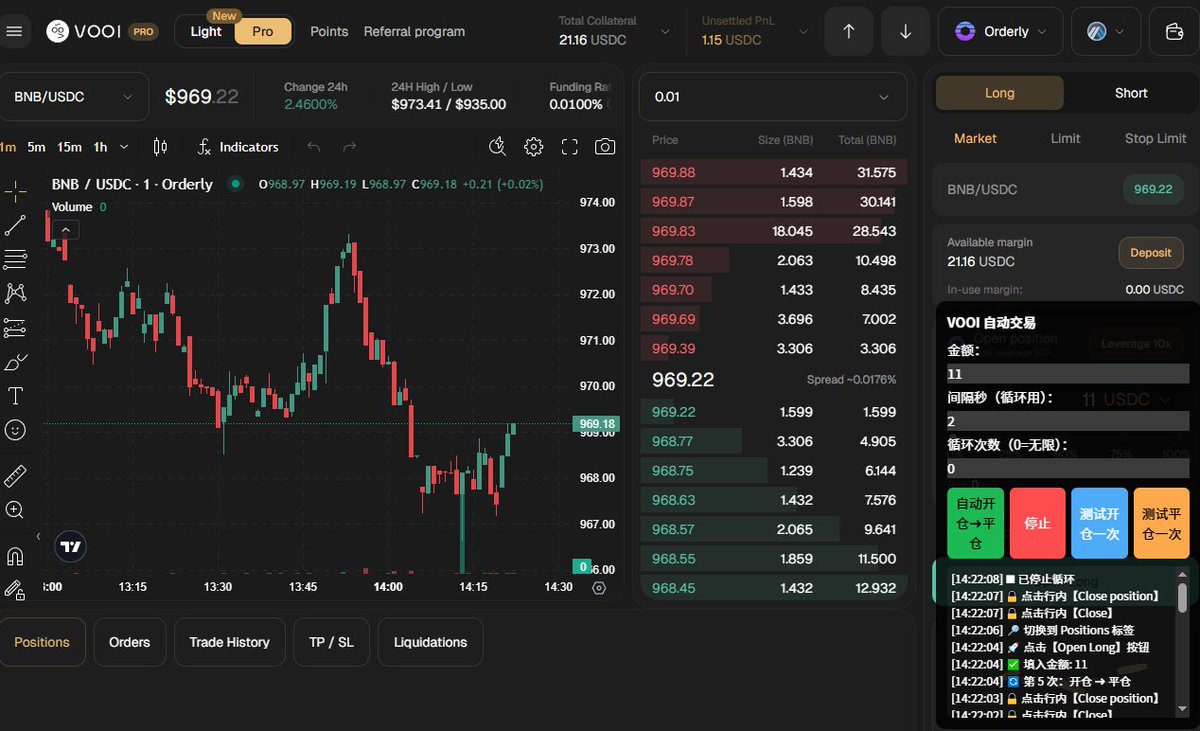Click the VOOI Pro logo
This screenshot has height=731, width=1200.
coord(101,31)
